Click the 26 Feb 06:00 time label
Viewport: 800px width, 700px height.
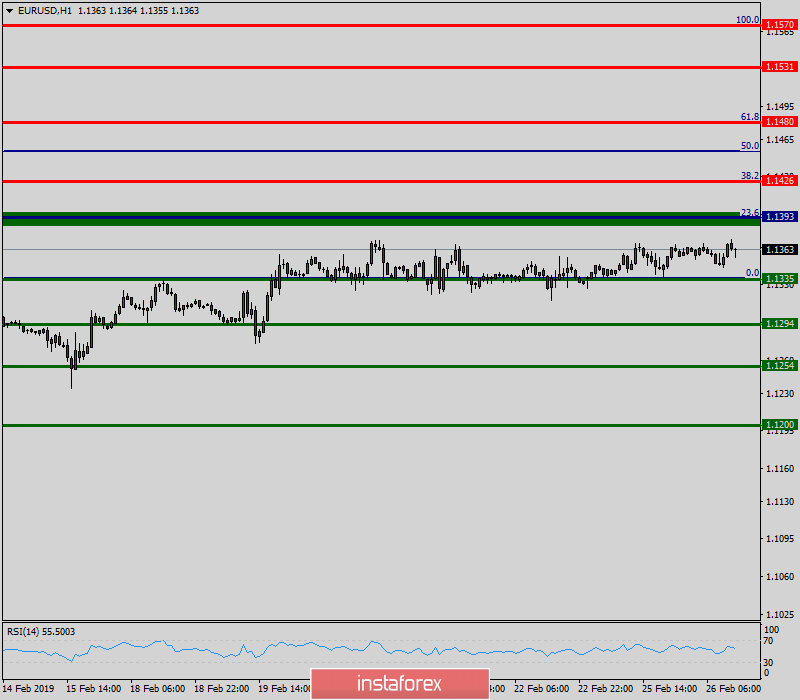[733, 689]
